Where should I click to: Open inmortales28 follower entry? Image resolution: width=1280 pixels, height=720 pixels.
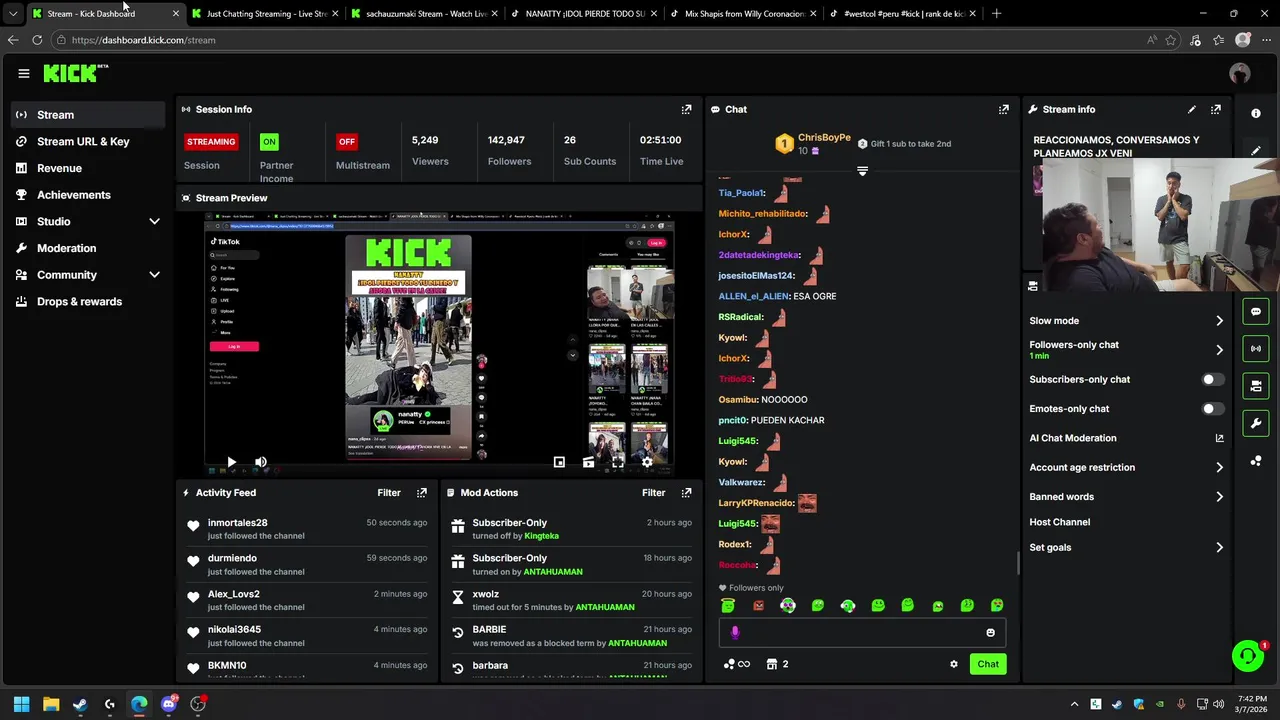point(308,528)
